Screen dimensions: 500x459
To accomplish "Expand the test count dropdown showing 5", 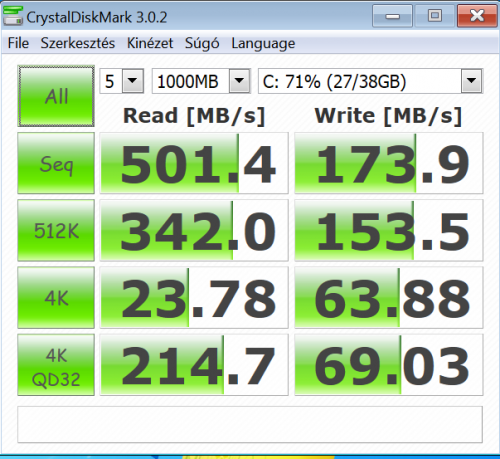I will point(133,81).
